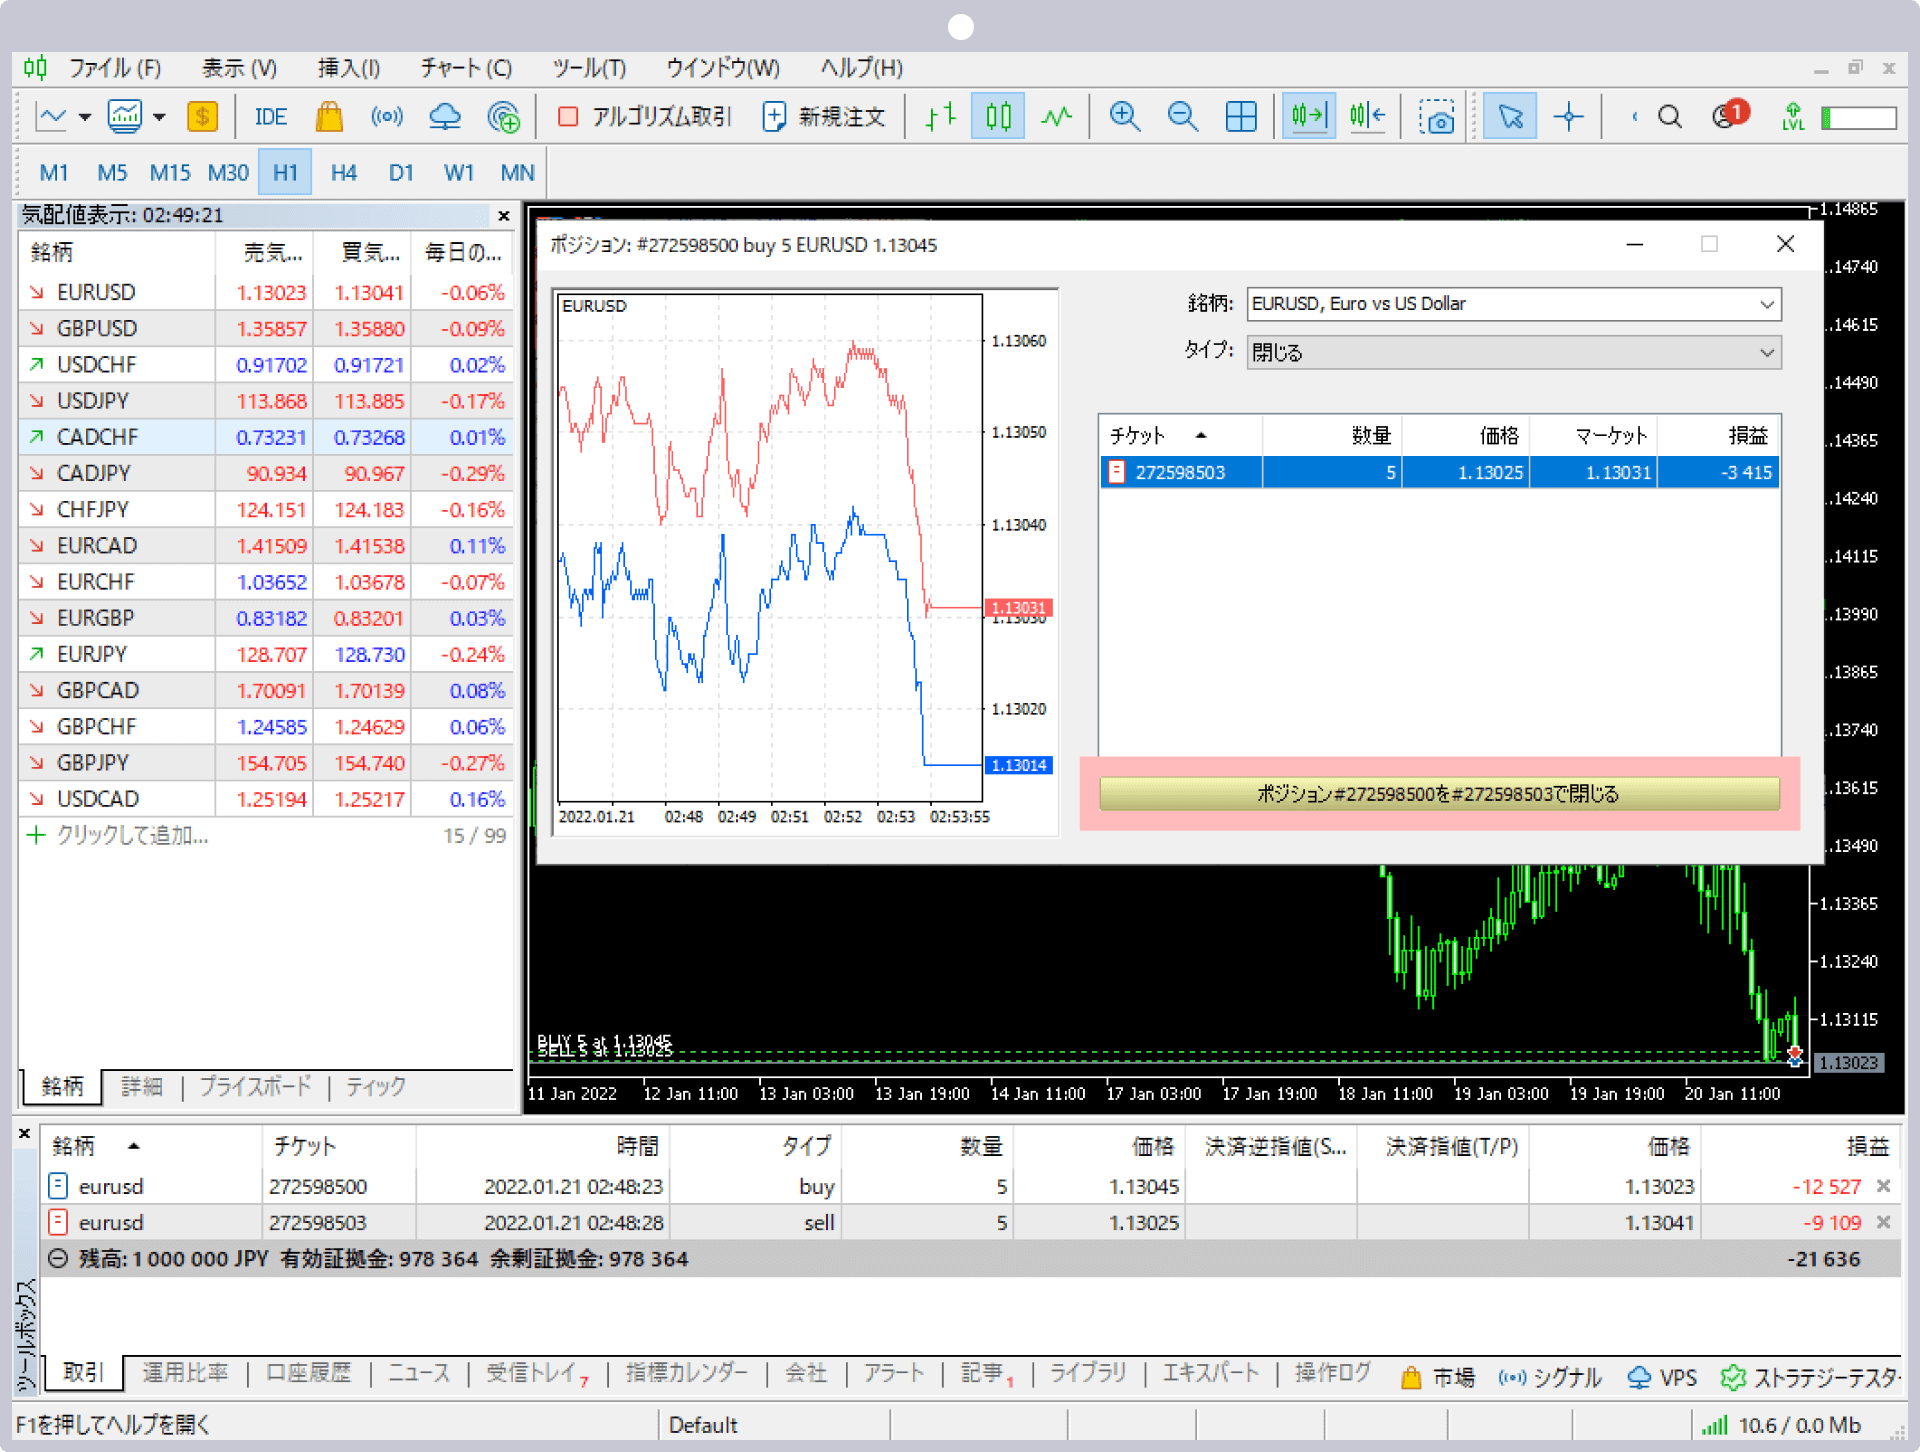Click the Default profile in status bar

point(703,1426)
